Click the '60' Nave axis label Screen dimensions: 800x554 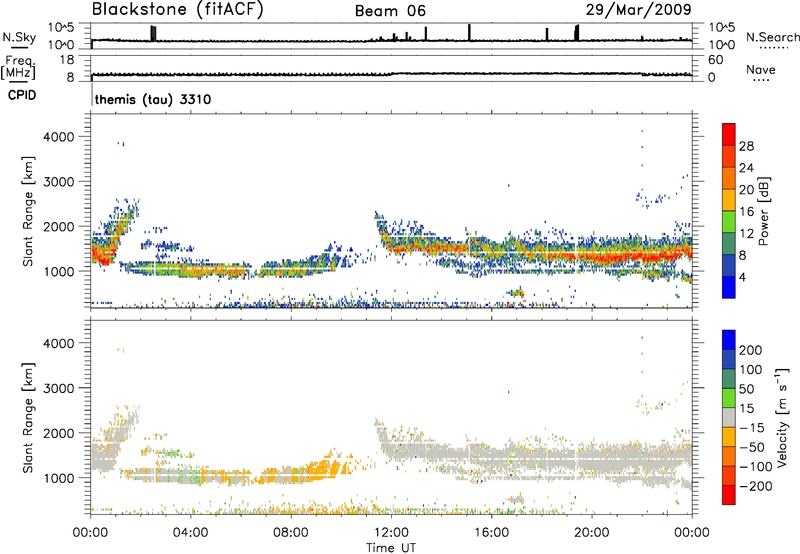tap(715, 60)
